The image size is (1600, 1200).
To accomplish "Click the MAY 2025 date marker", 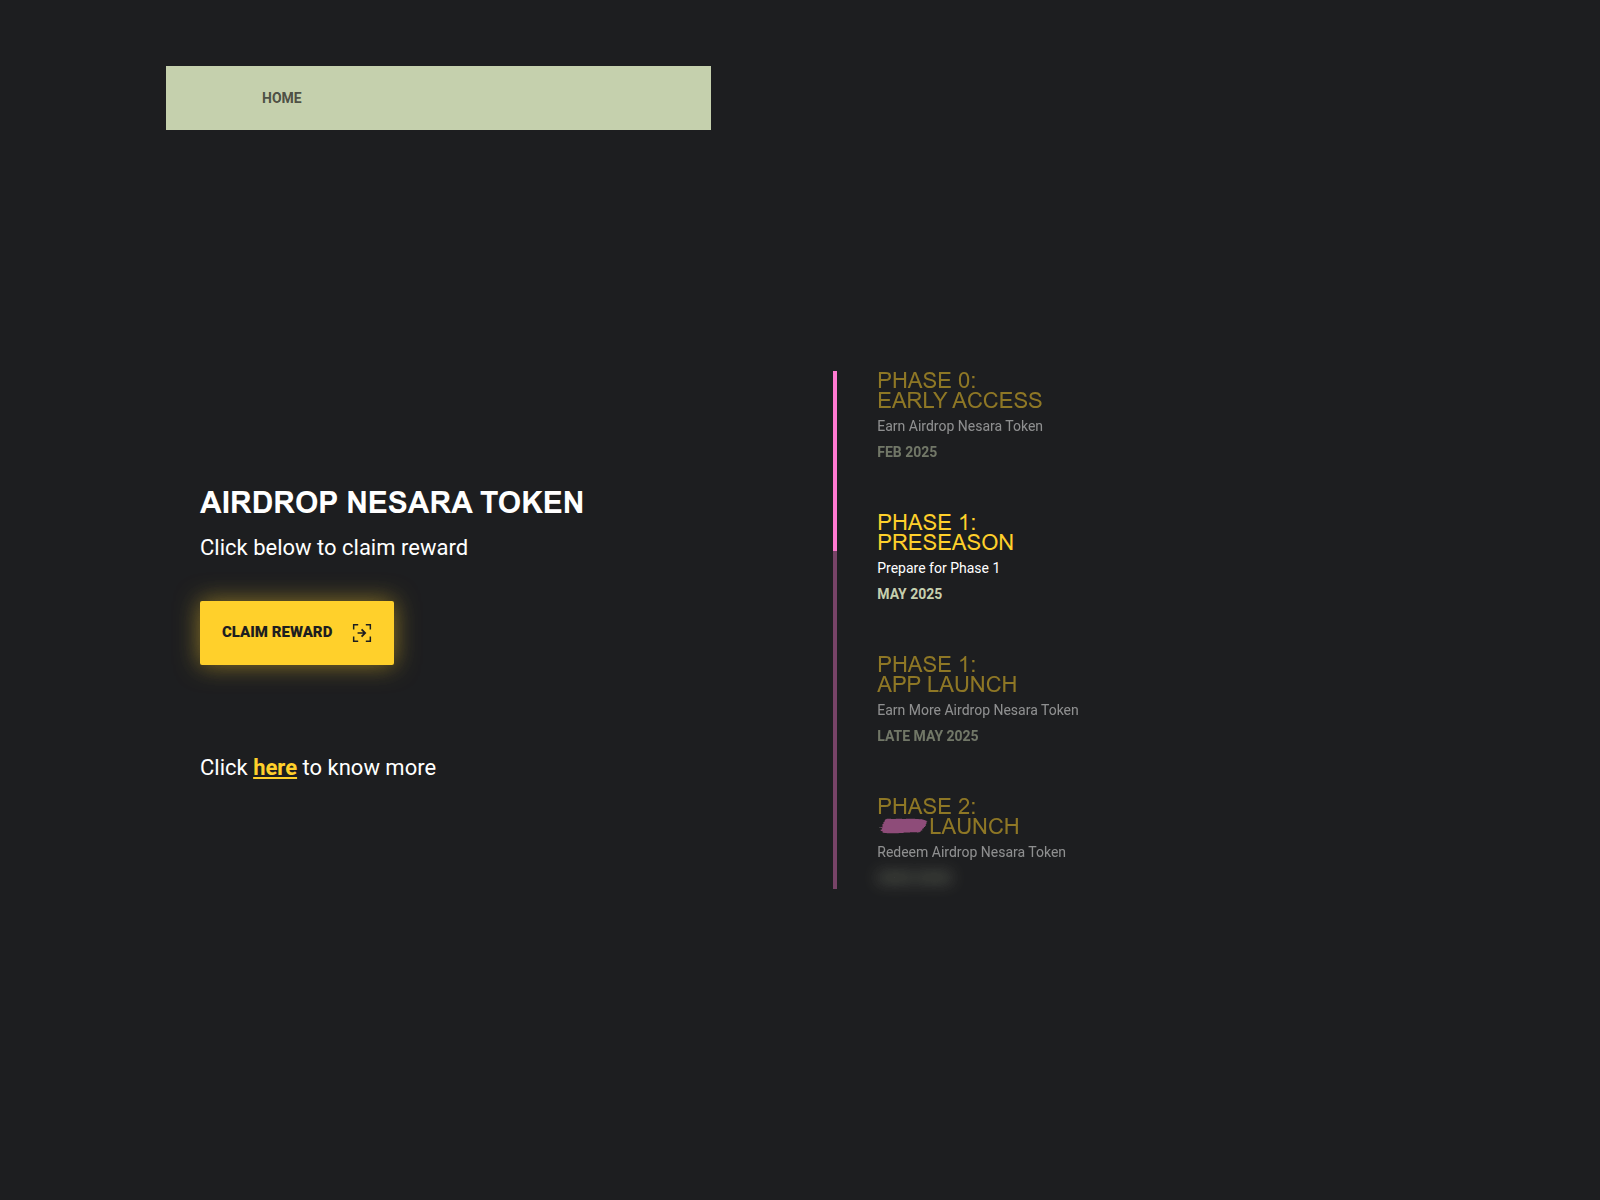I will point(909,593).
